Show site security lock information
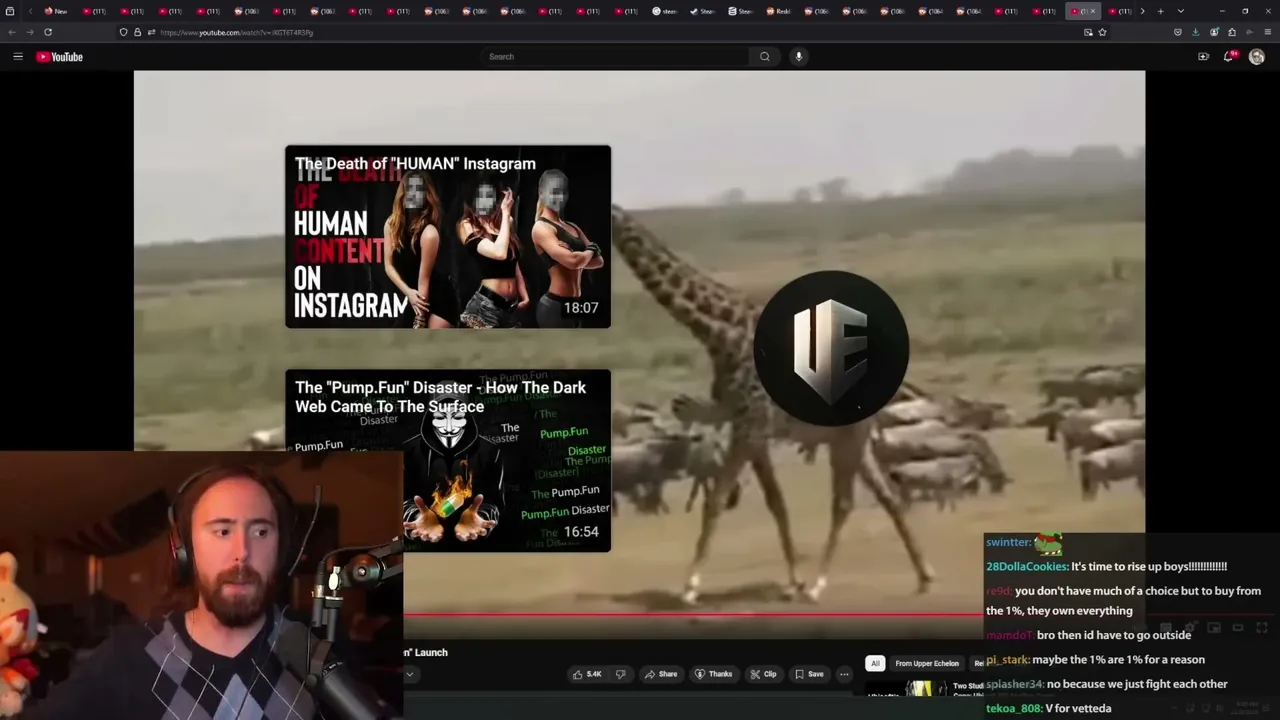Image resolution: width=1280 pixels, height=720 pixels. [x=138, y=32]
